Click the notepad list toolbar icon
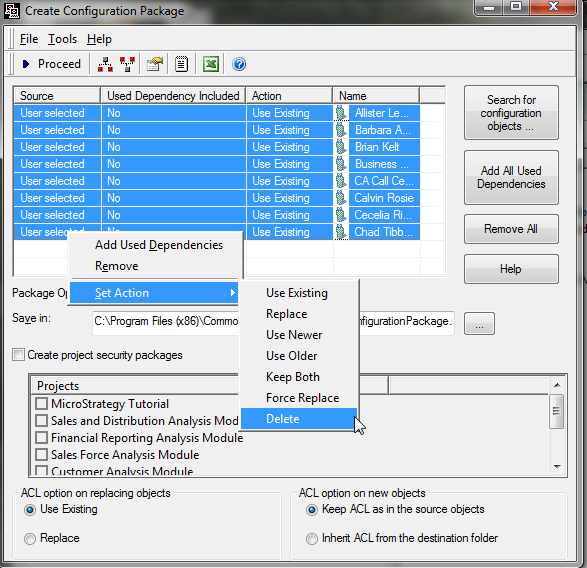The height and width of the screenshot is (568, 587). click(182, 64)
